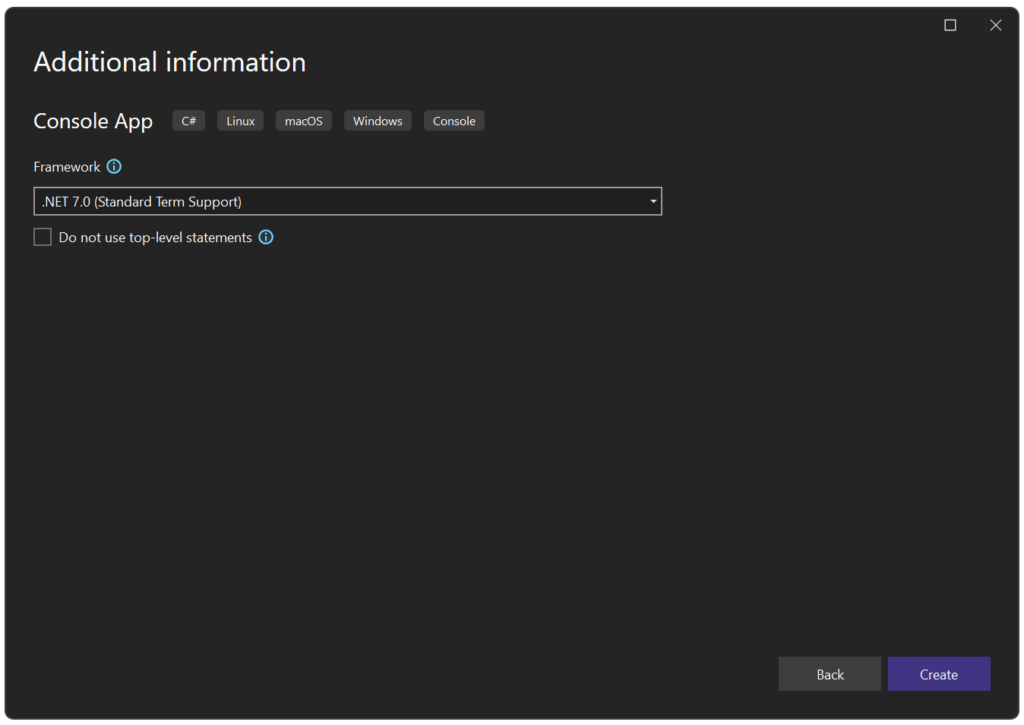Click the Linux platform tag

(240, 120)
